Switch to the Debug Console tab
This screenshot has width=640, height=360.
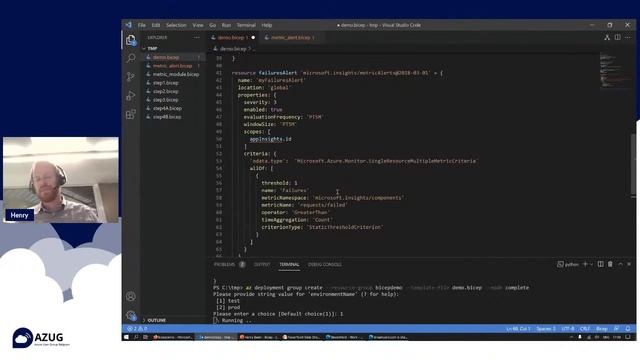click(x=324, y=264)
